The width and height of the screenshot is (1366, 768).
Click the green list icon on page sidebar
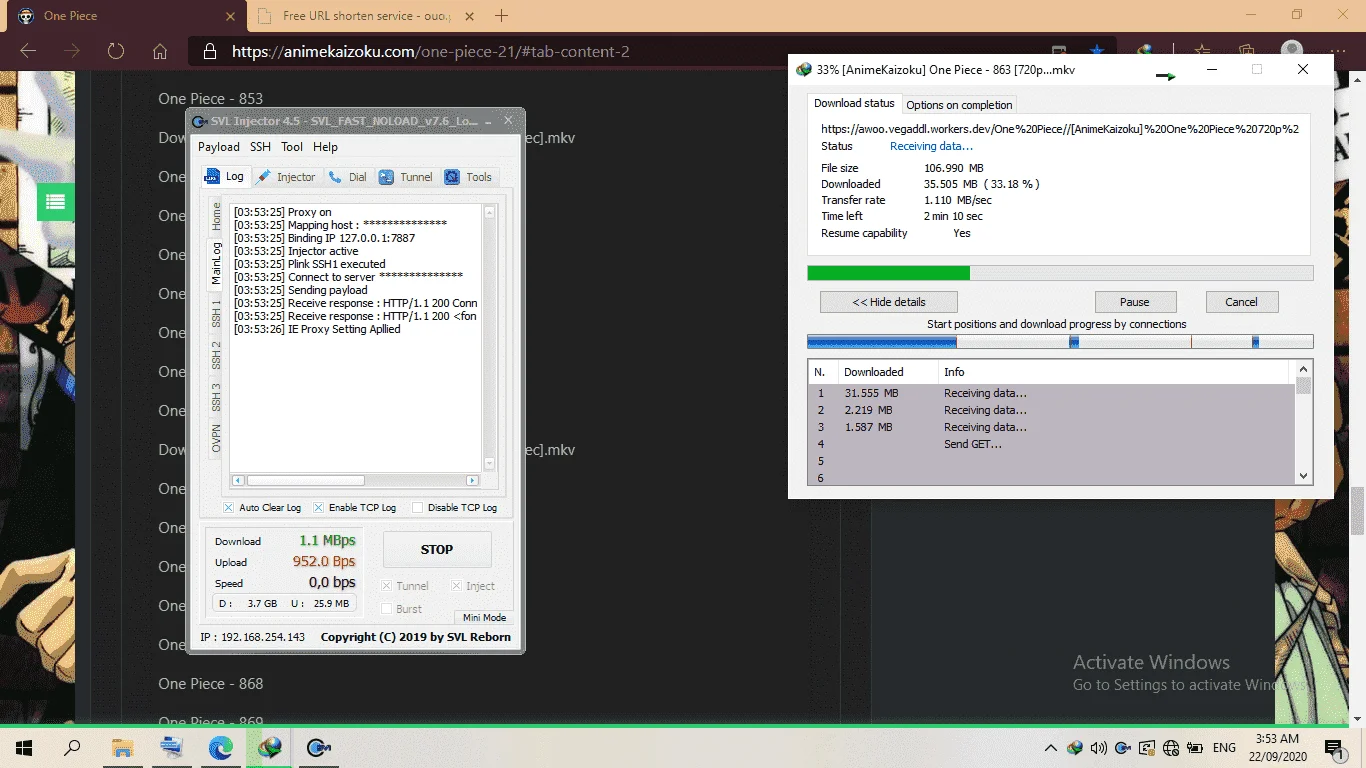[55, 202]
